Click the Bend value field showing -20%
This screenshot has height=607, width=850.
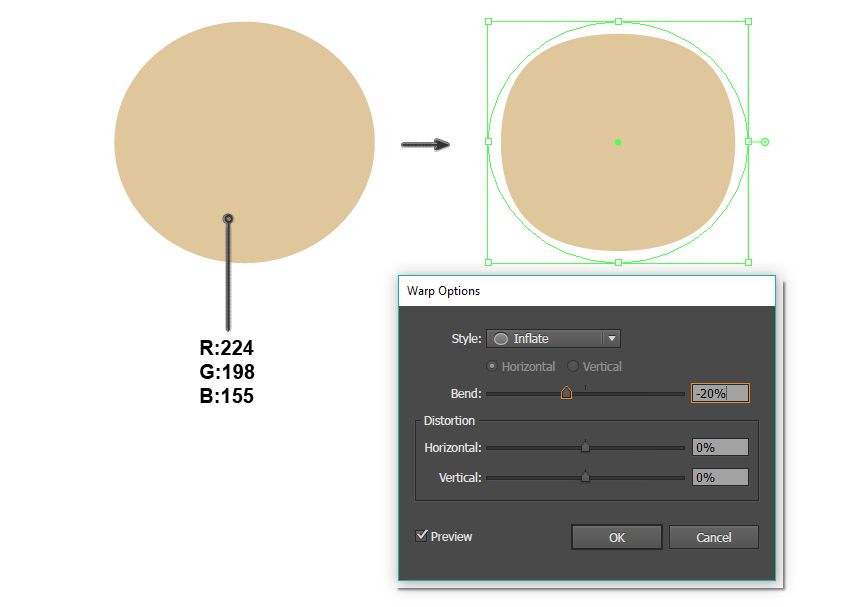tap(719, 393)
